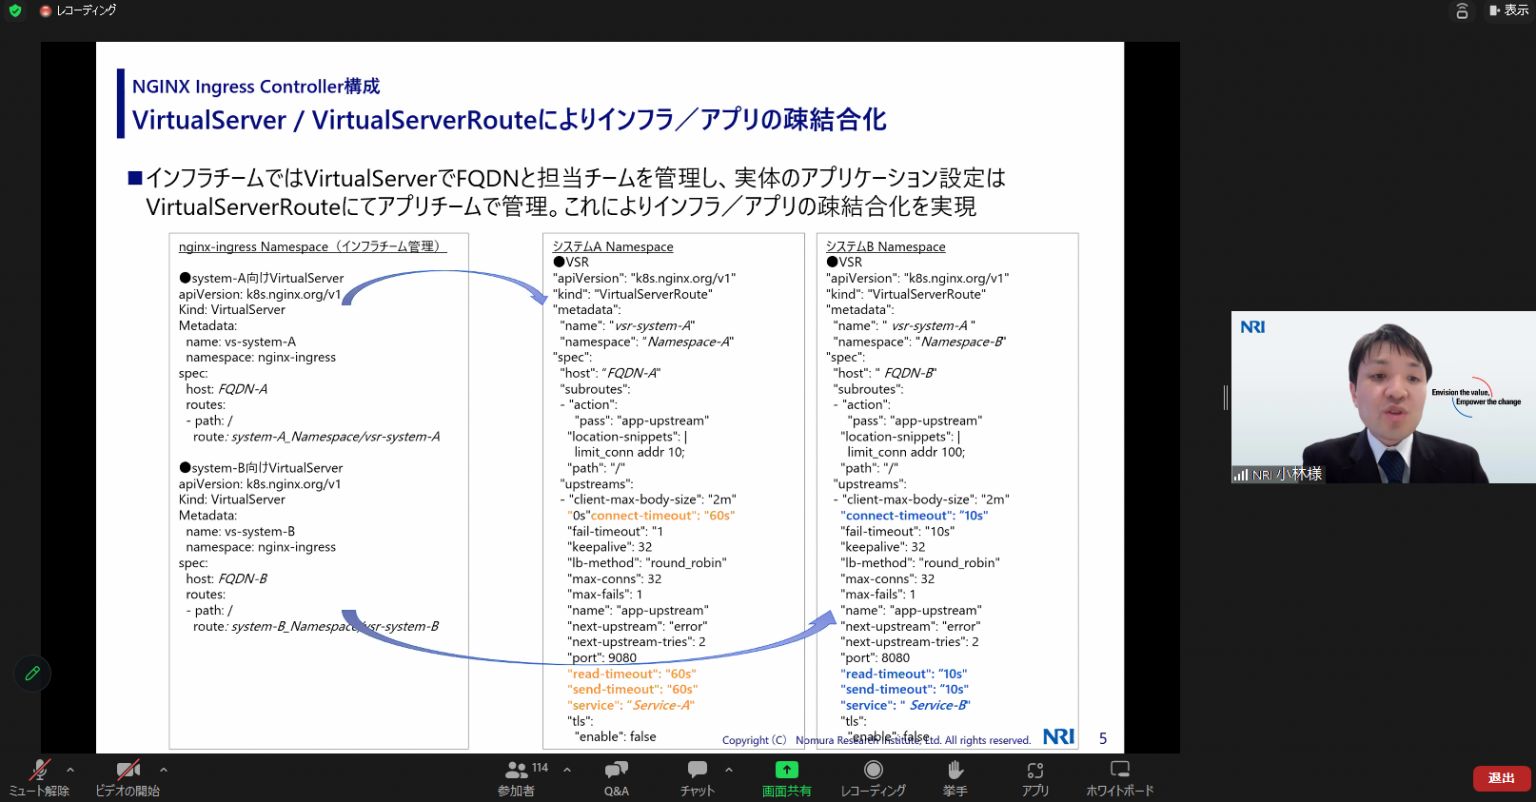The height and width of the screenshot is (802, 1536).
Task: Click text '"port": 8080'
Action: (875, 657)
